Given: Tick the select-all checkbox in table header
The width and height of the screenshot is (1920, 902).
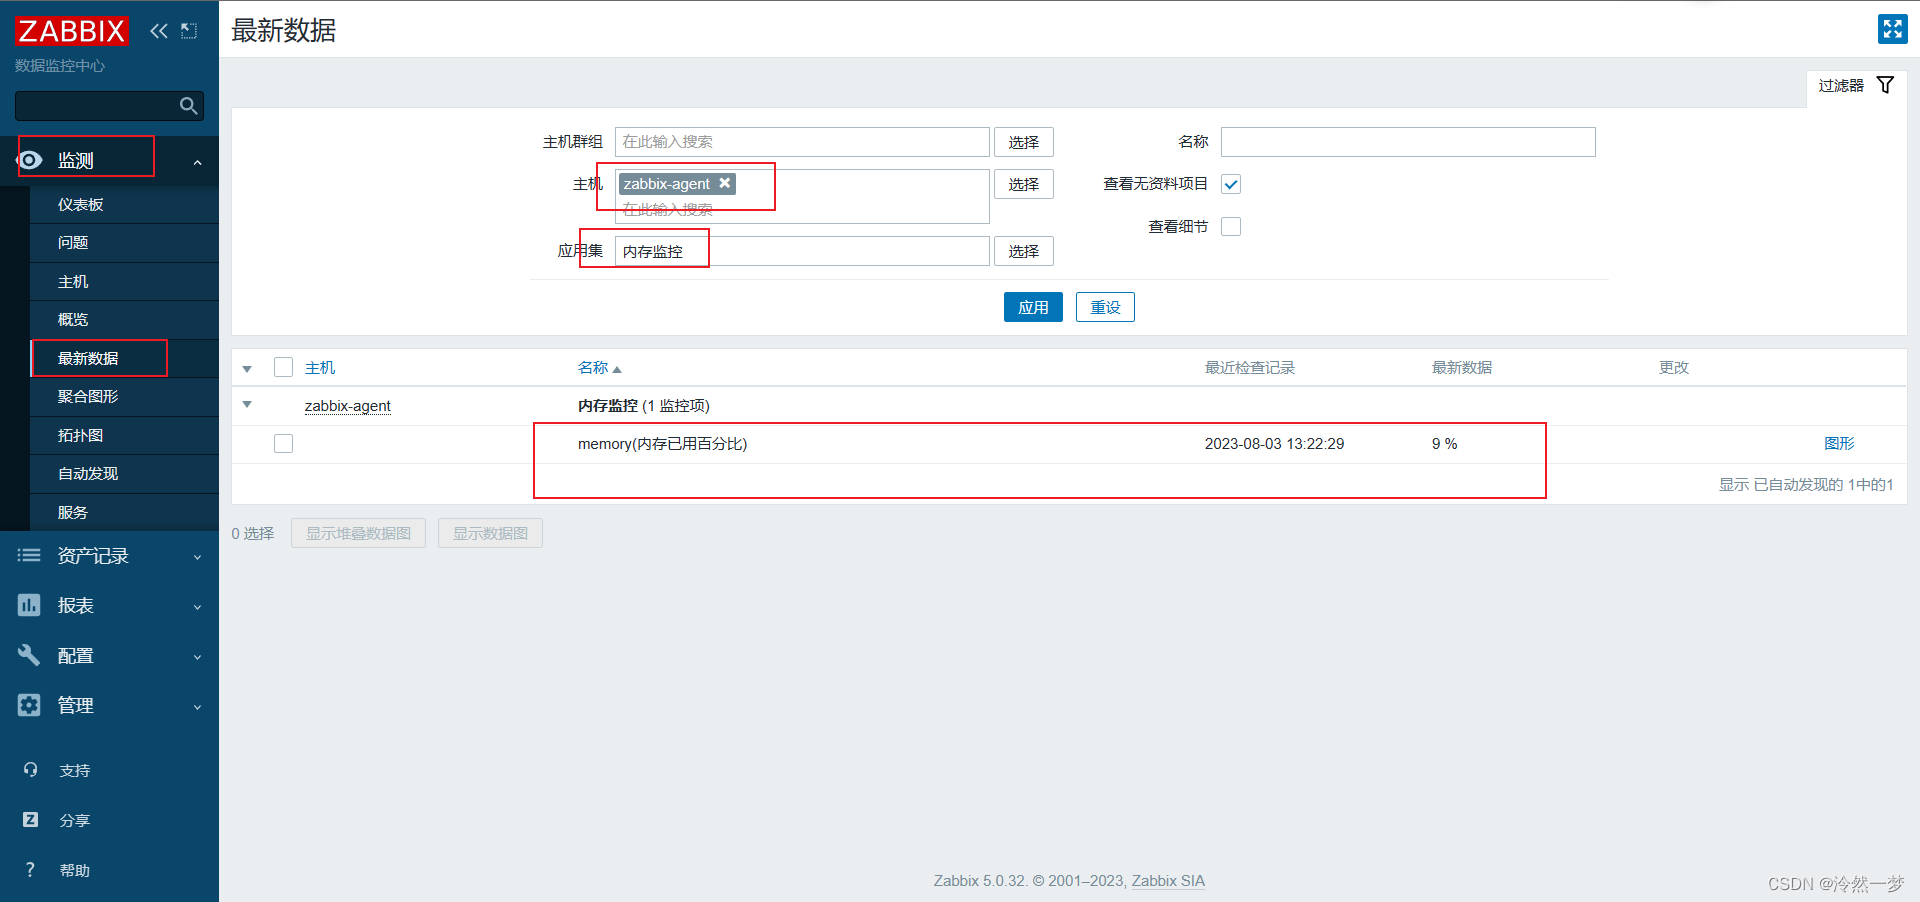Looking at the screenshot, I should tap(283, 367).
